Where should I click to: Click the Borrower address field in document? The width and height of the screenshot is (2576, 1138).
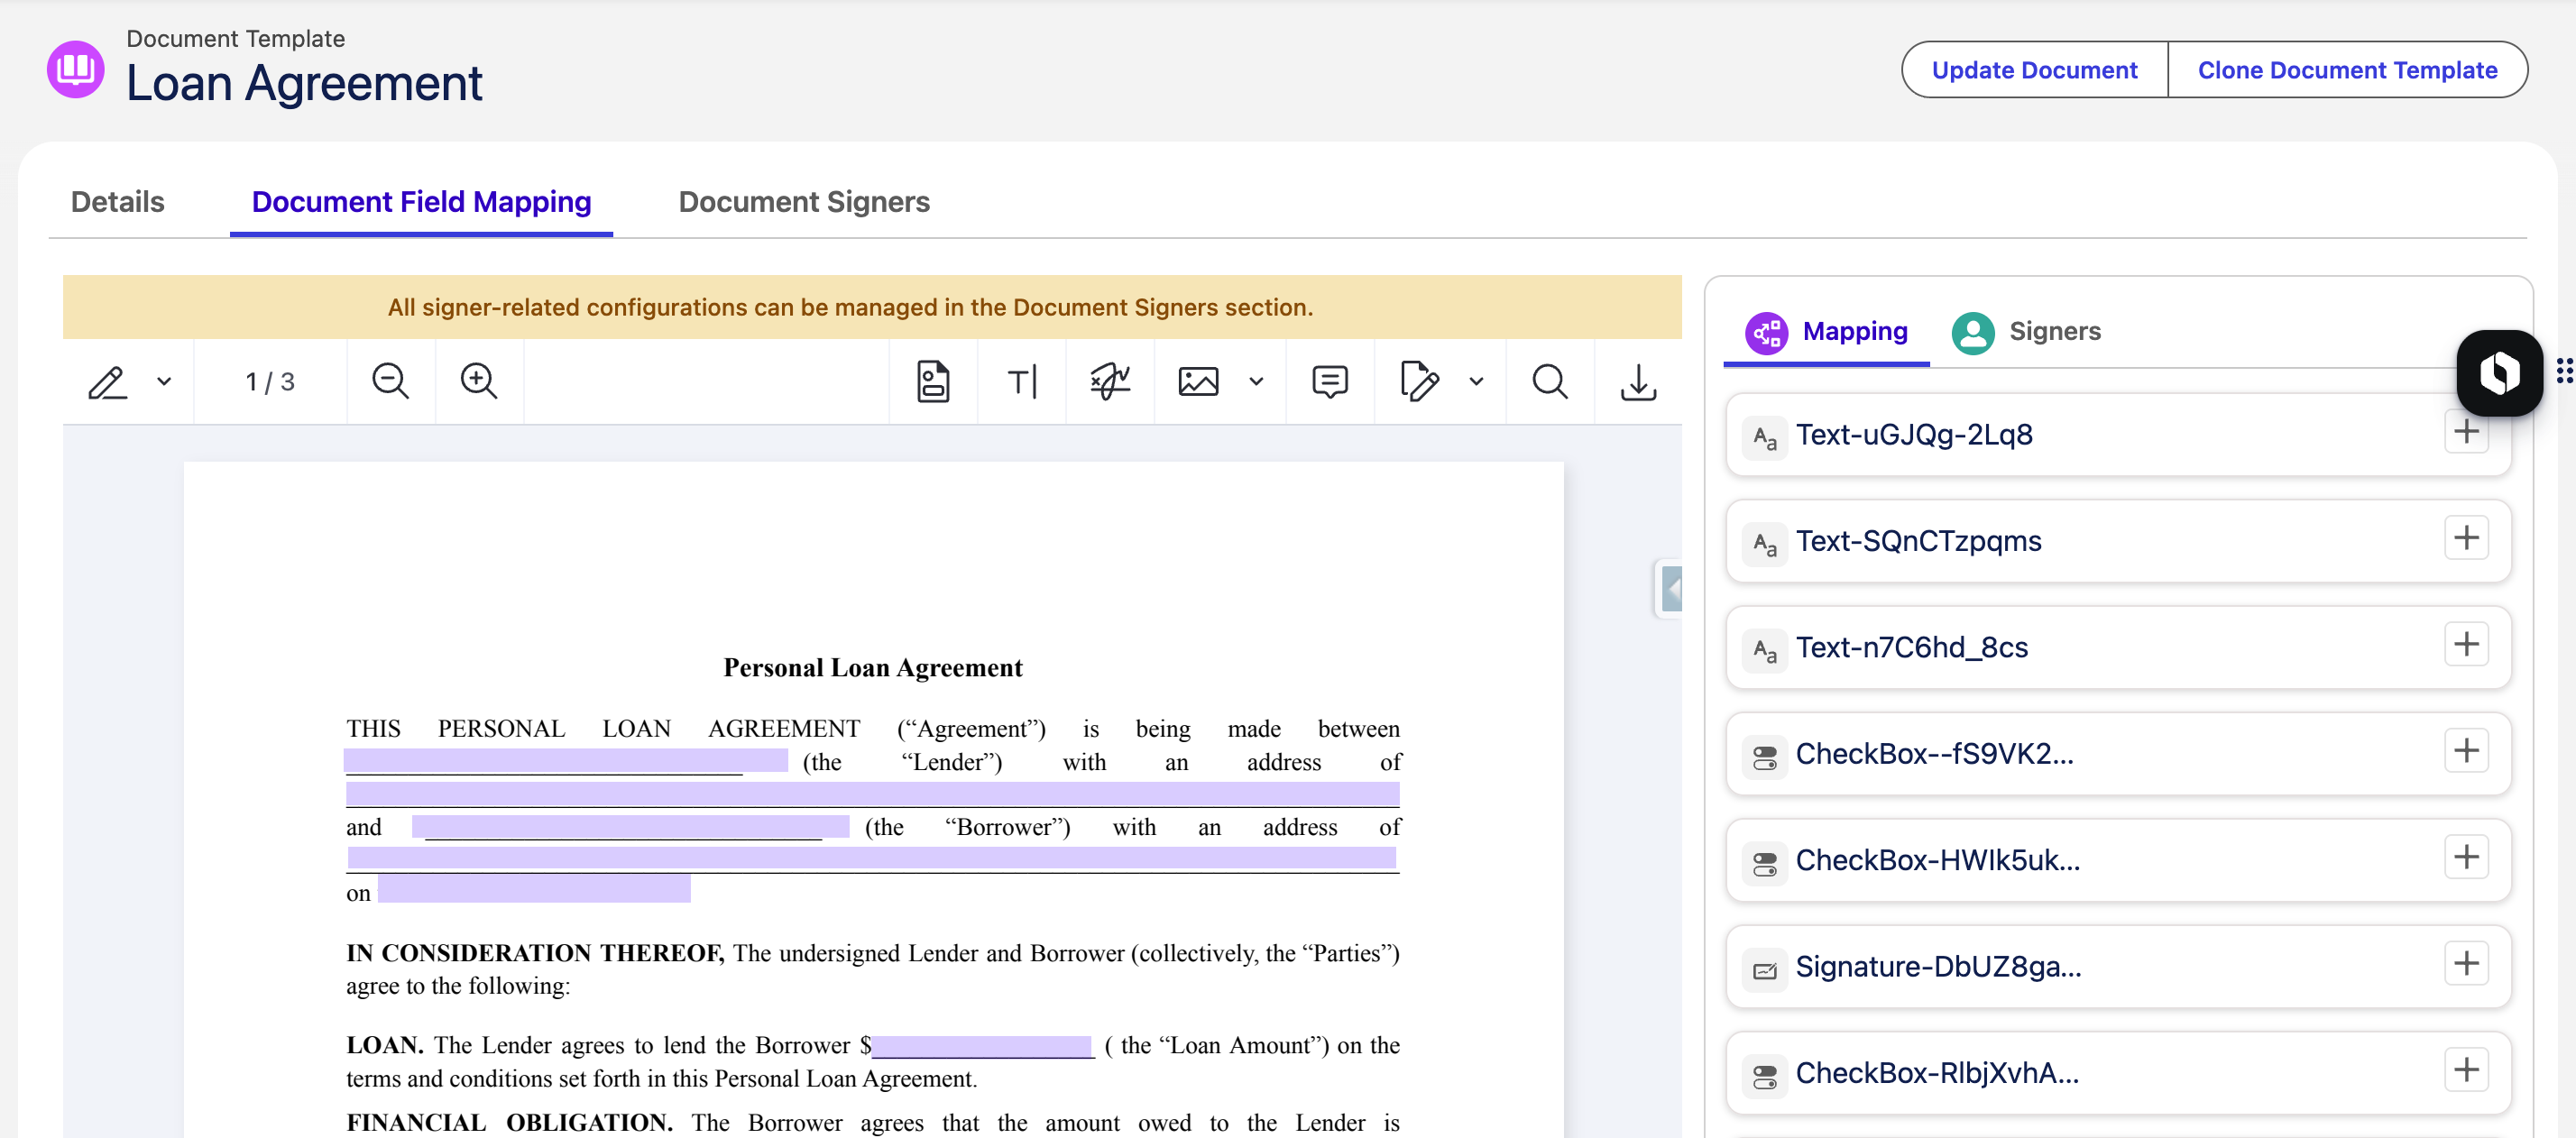tap(872, 858)
